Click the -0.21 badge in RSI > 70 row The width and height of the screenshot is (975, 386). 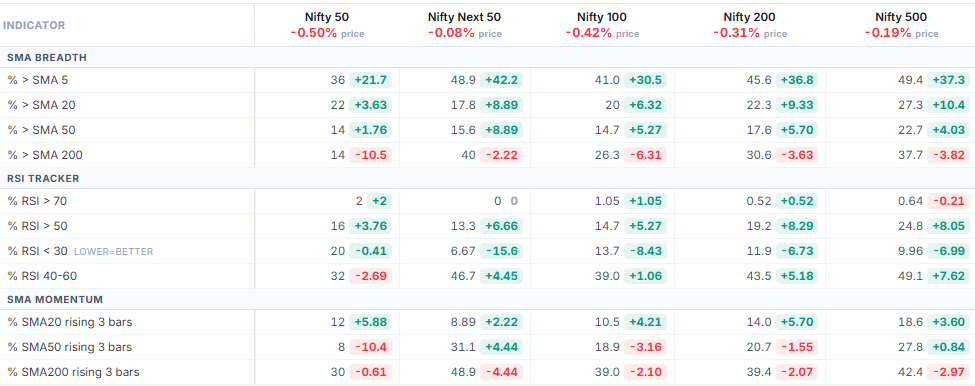tap(949, 201)
